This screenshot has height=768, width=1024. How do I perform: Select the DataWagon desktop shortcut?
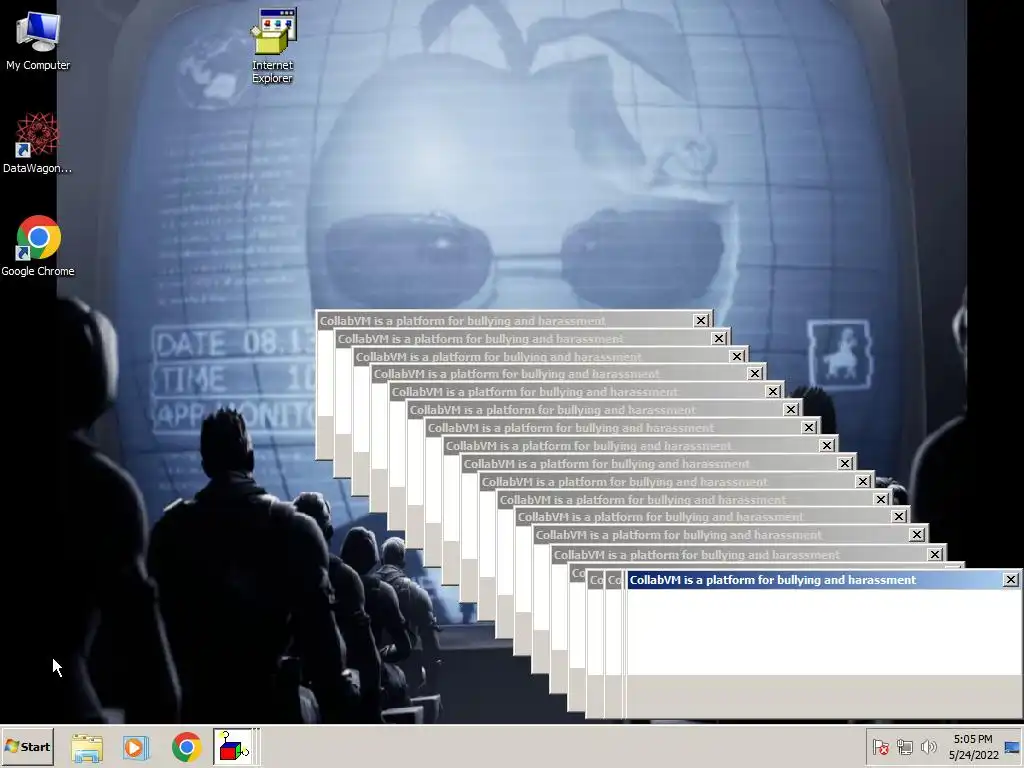pyautogui.click(x=37, y=142)
